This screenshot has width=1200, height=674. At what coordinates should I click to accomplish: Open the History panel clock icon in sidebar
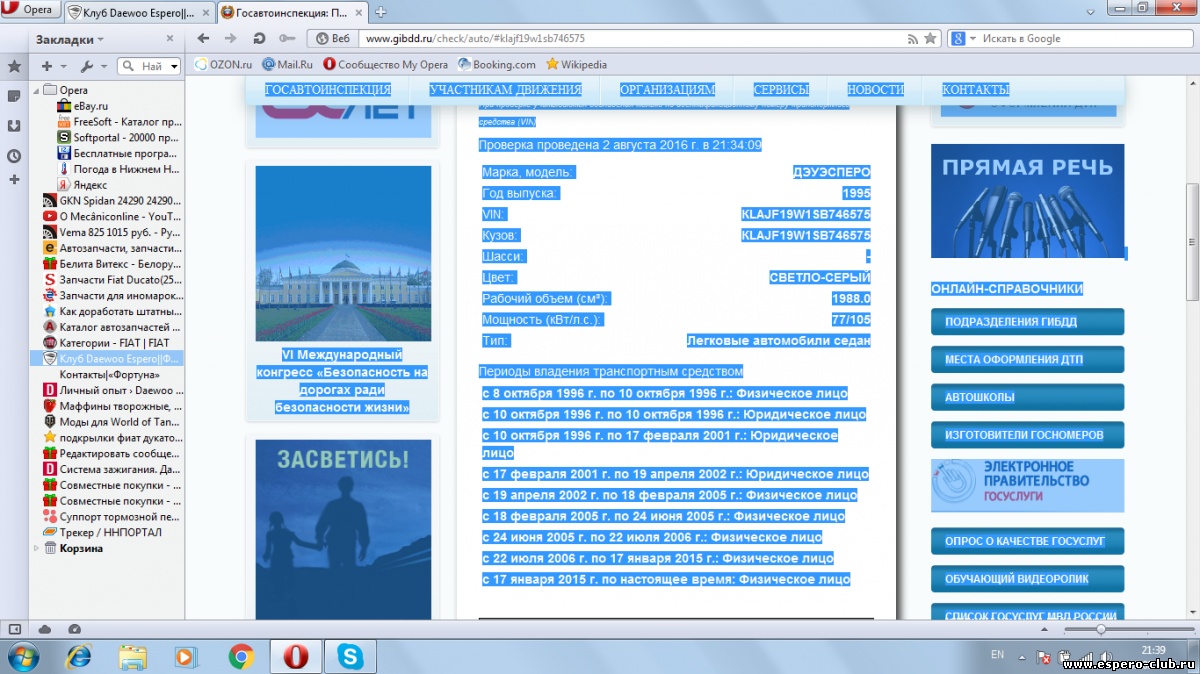(14, 156)
